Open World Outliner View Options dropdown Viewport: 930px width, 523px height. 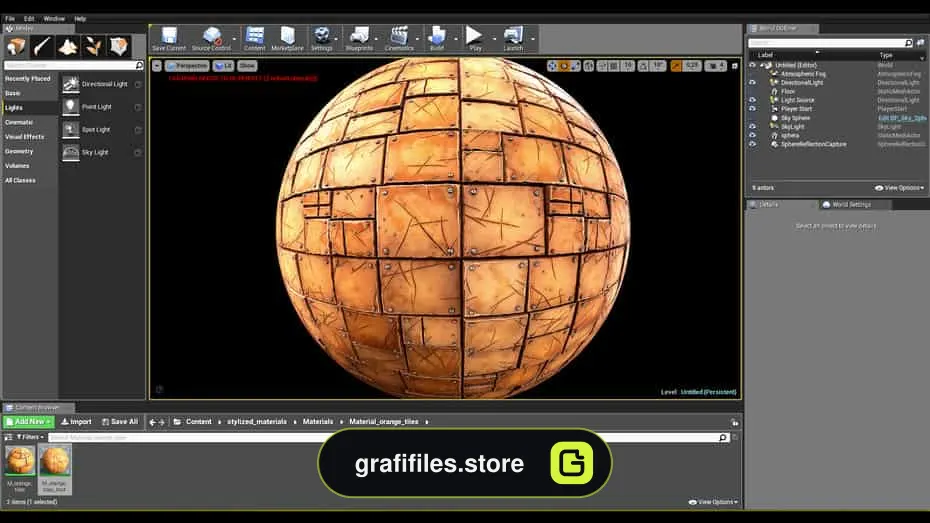click(900, 188)
